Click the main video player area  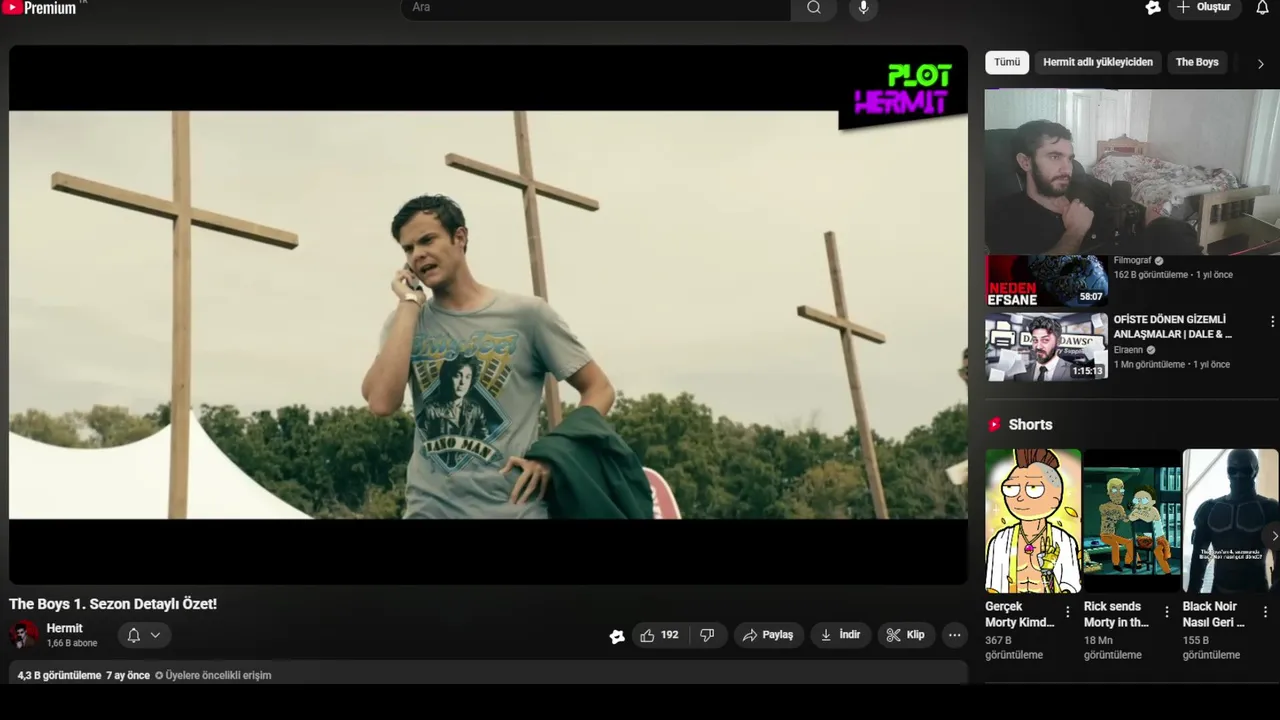point(488,314)
